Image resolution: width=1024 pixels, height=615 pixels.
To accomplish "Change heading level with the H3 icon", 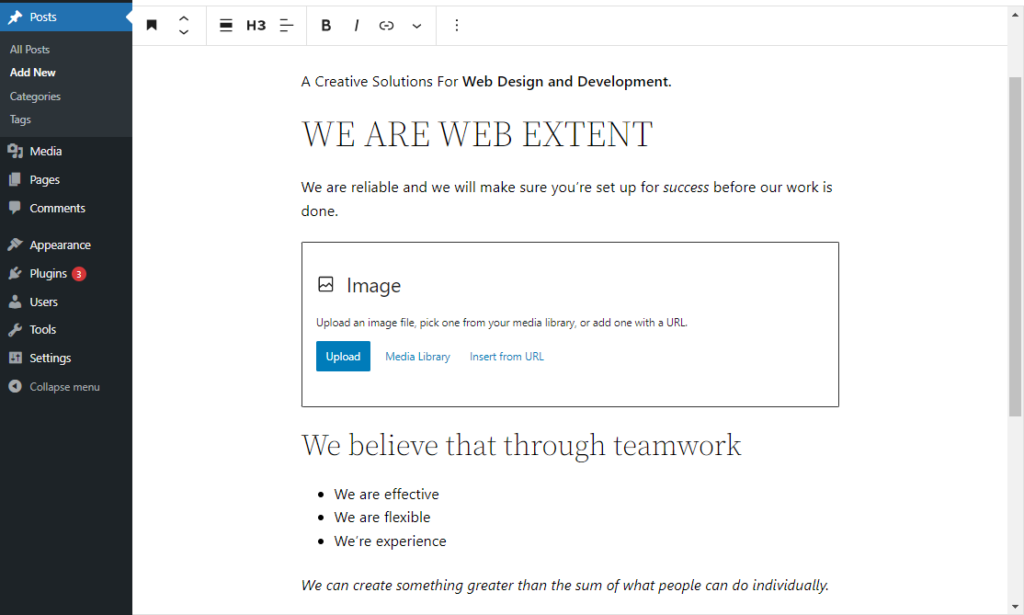I will (254, 25).
